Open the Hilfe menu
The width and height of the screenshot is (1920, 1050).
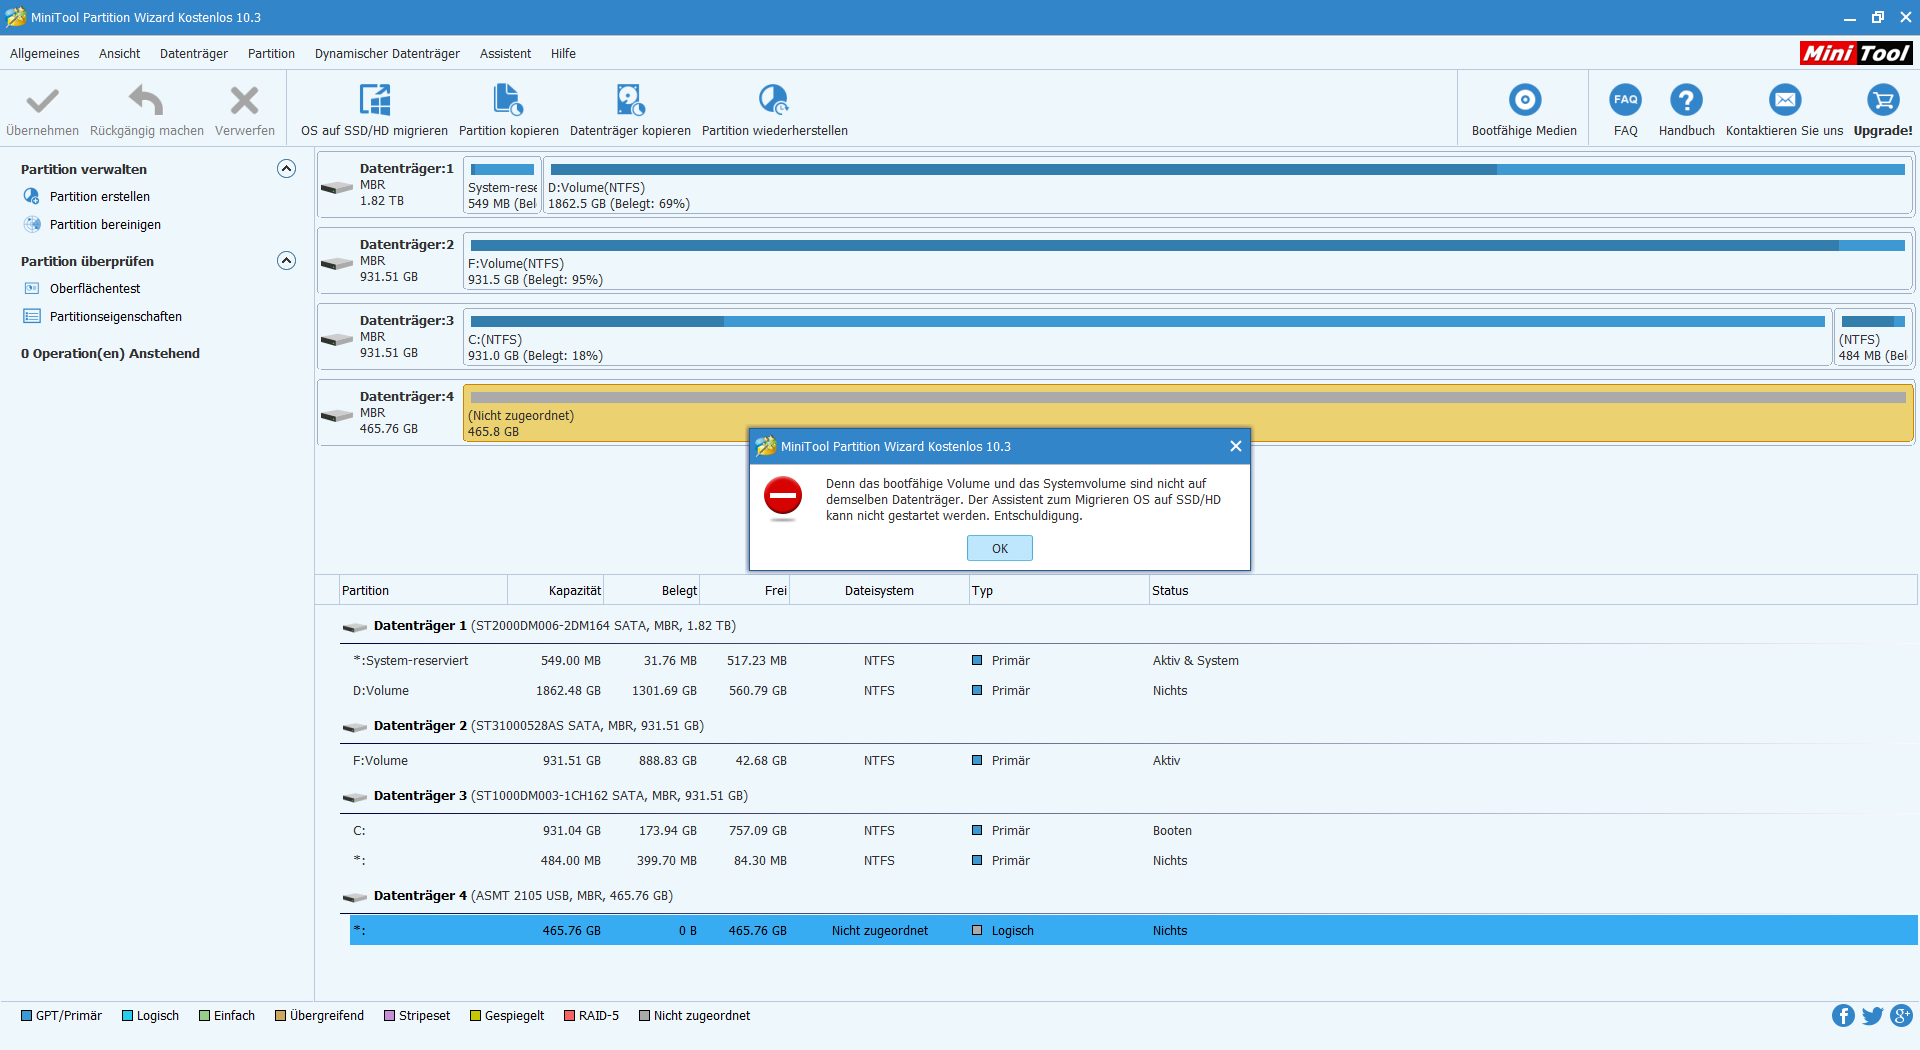tap(563, 54)
